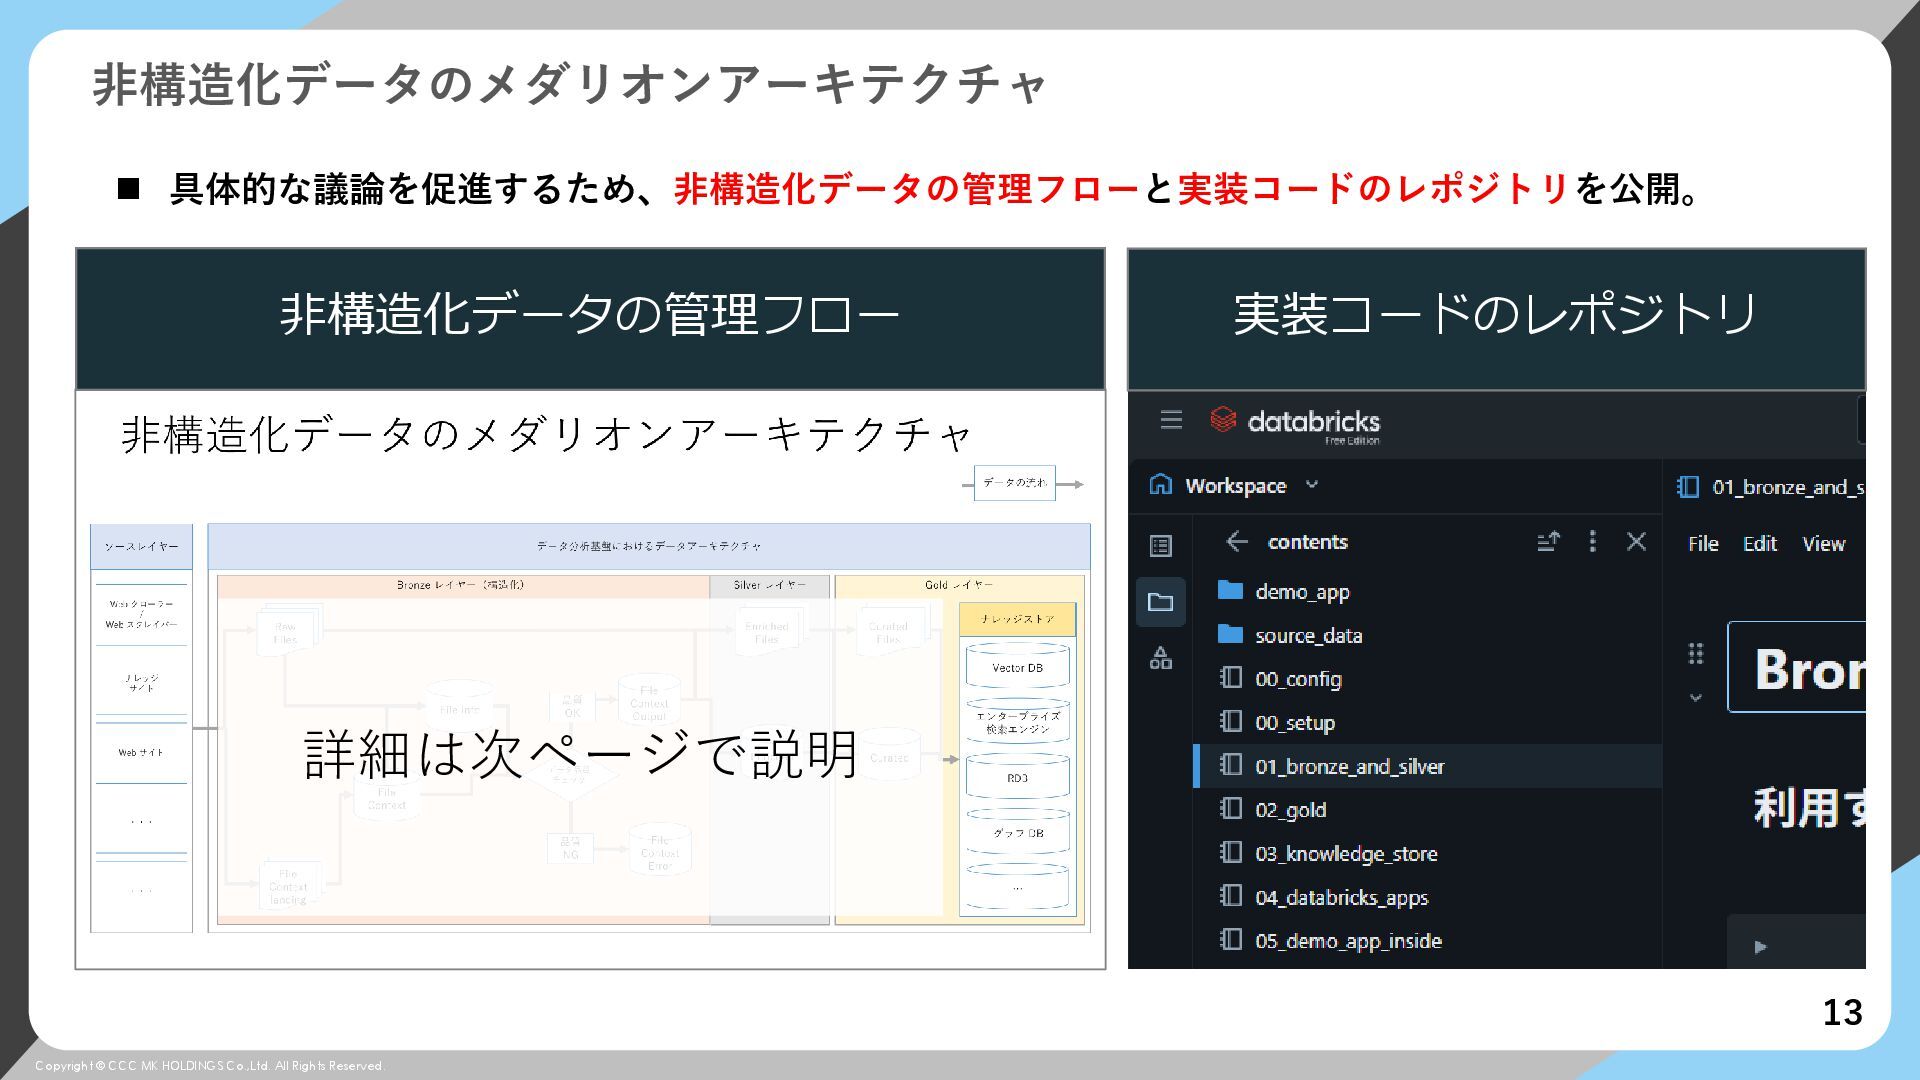Select the folder browser sidebar icon
Screen dimensions: 1920x1080
1160,602
